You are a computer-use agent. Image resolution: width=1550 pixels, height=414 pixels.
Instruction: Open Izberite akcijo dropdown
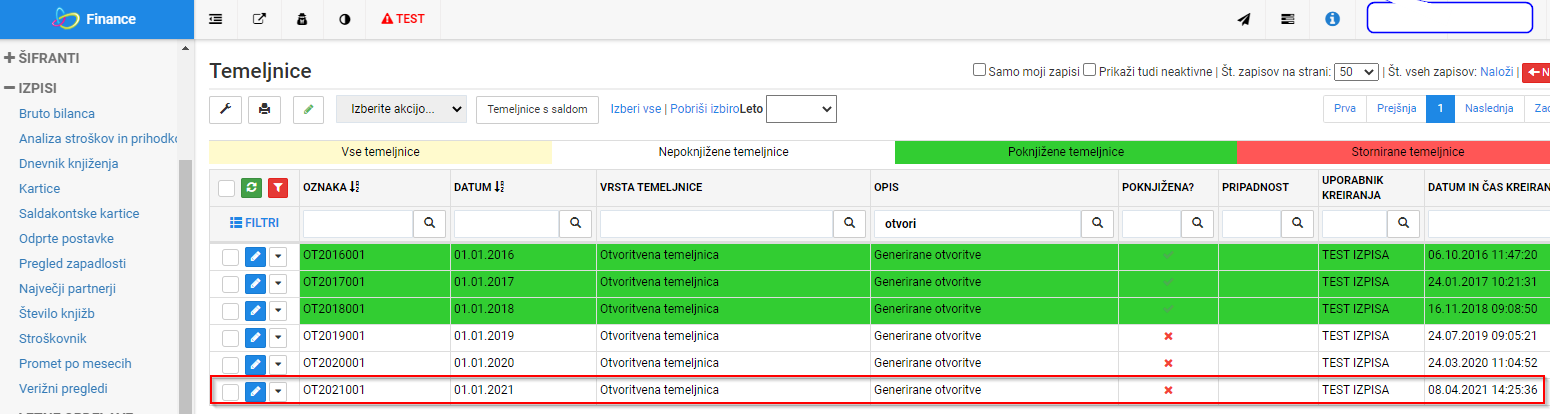click(401, 109)
